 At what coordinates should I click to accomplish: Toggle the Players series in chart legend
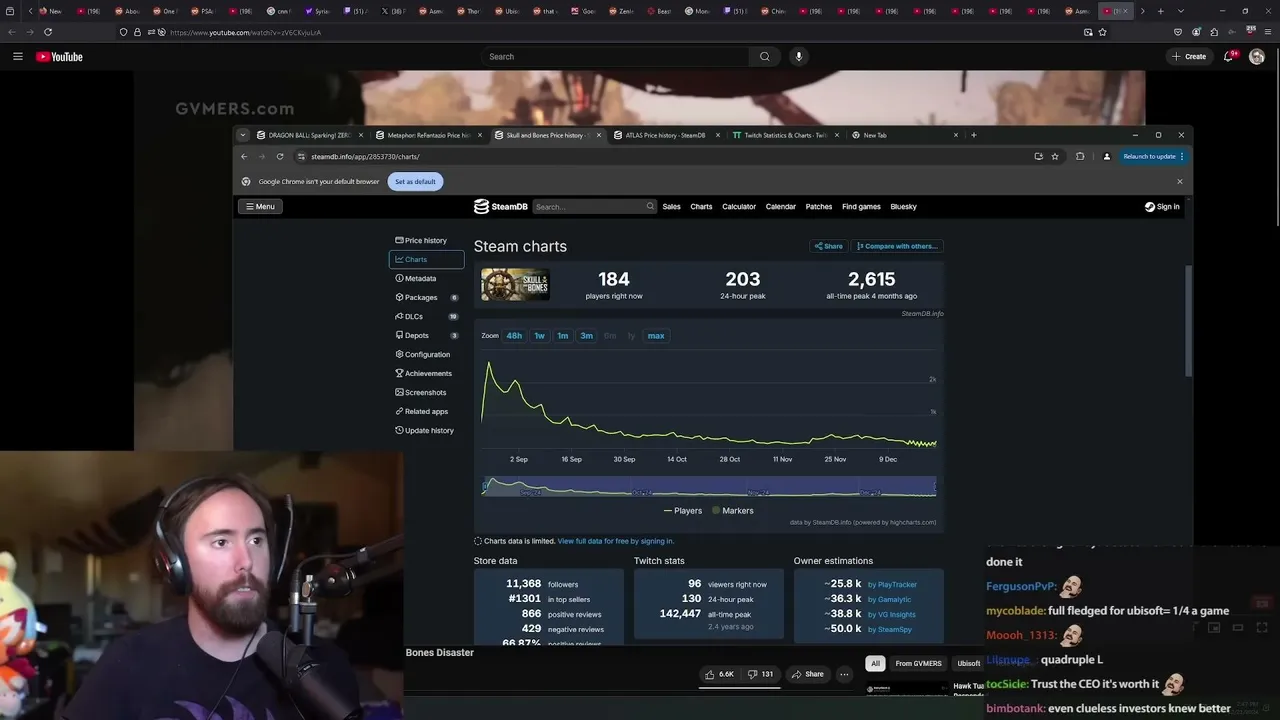click(681, 511)
